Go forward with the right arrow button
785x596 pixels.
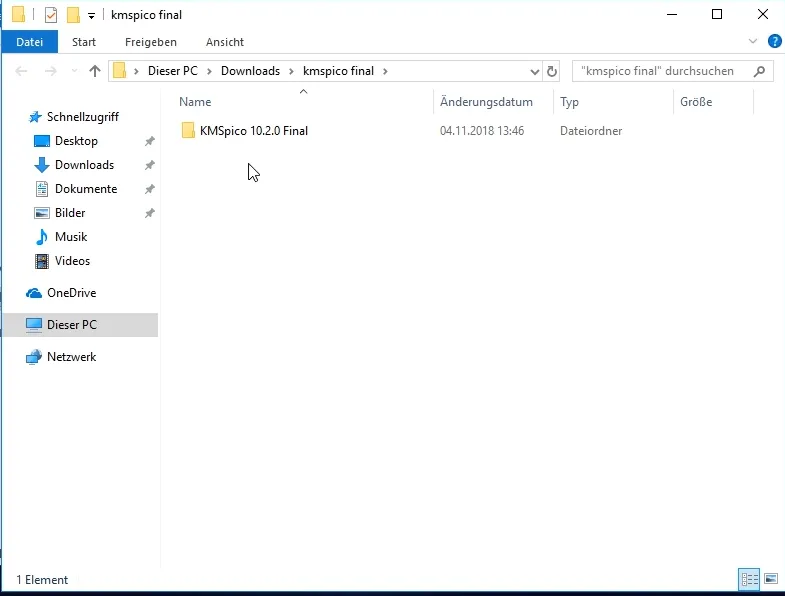(x=50, y=71)
